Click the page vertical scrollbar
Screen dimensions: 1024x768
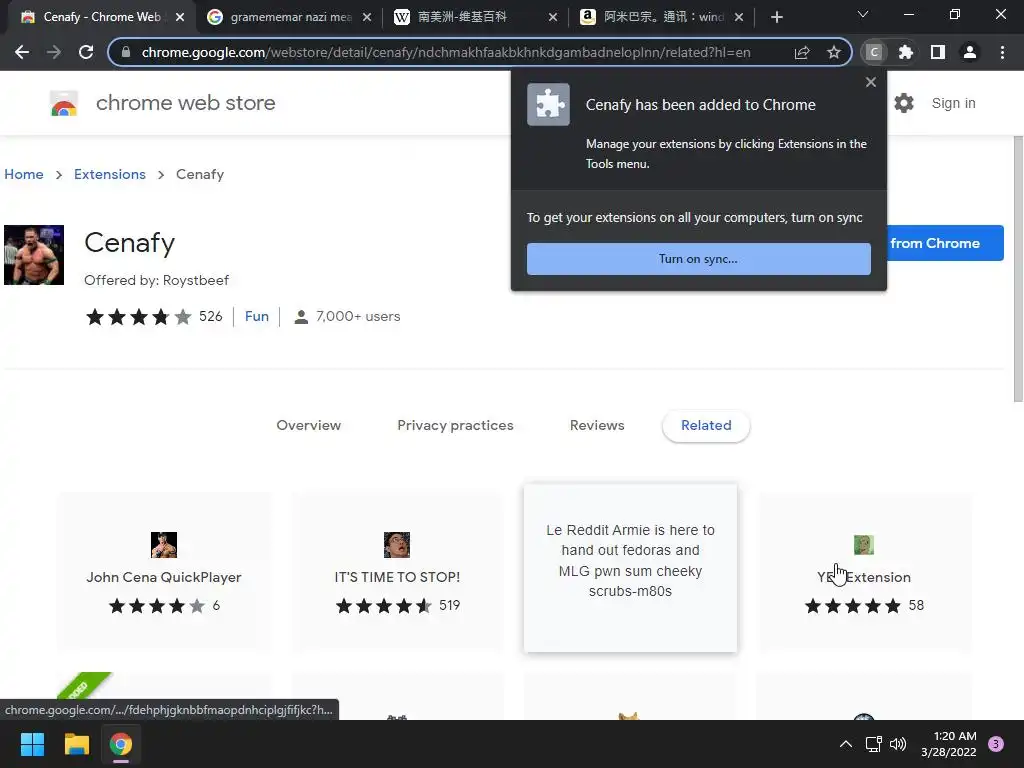1017,270
